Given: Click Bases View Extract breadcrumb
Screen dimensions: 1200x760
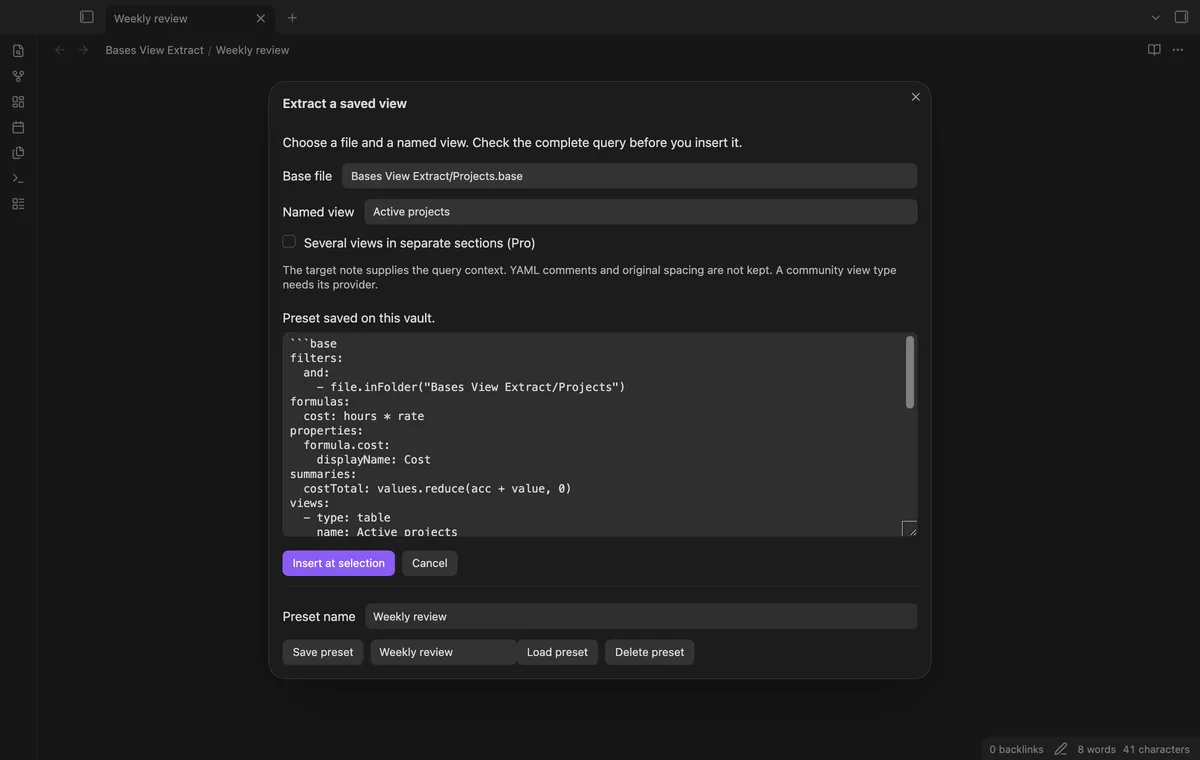Looking at the screenshot, I should (155, 50).
